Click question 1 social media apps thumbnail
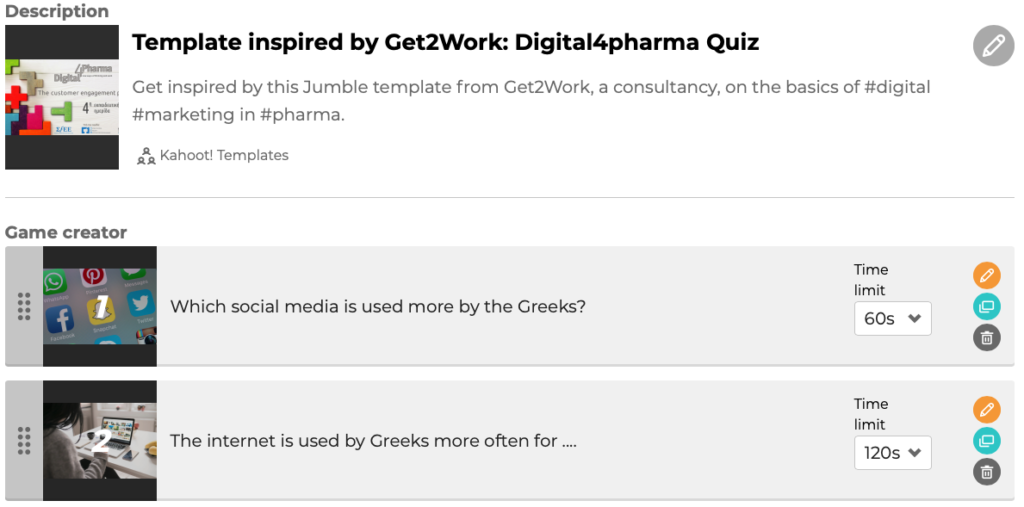This screenshot has height=507, width=1024. (x=100, y=306)
